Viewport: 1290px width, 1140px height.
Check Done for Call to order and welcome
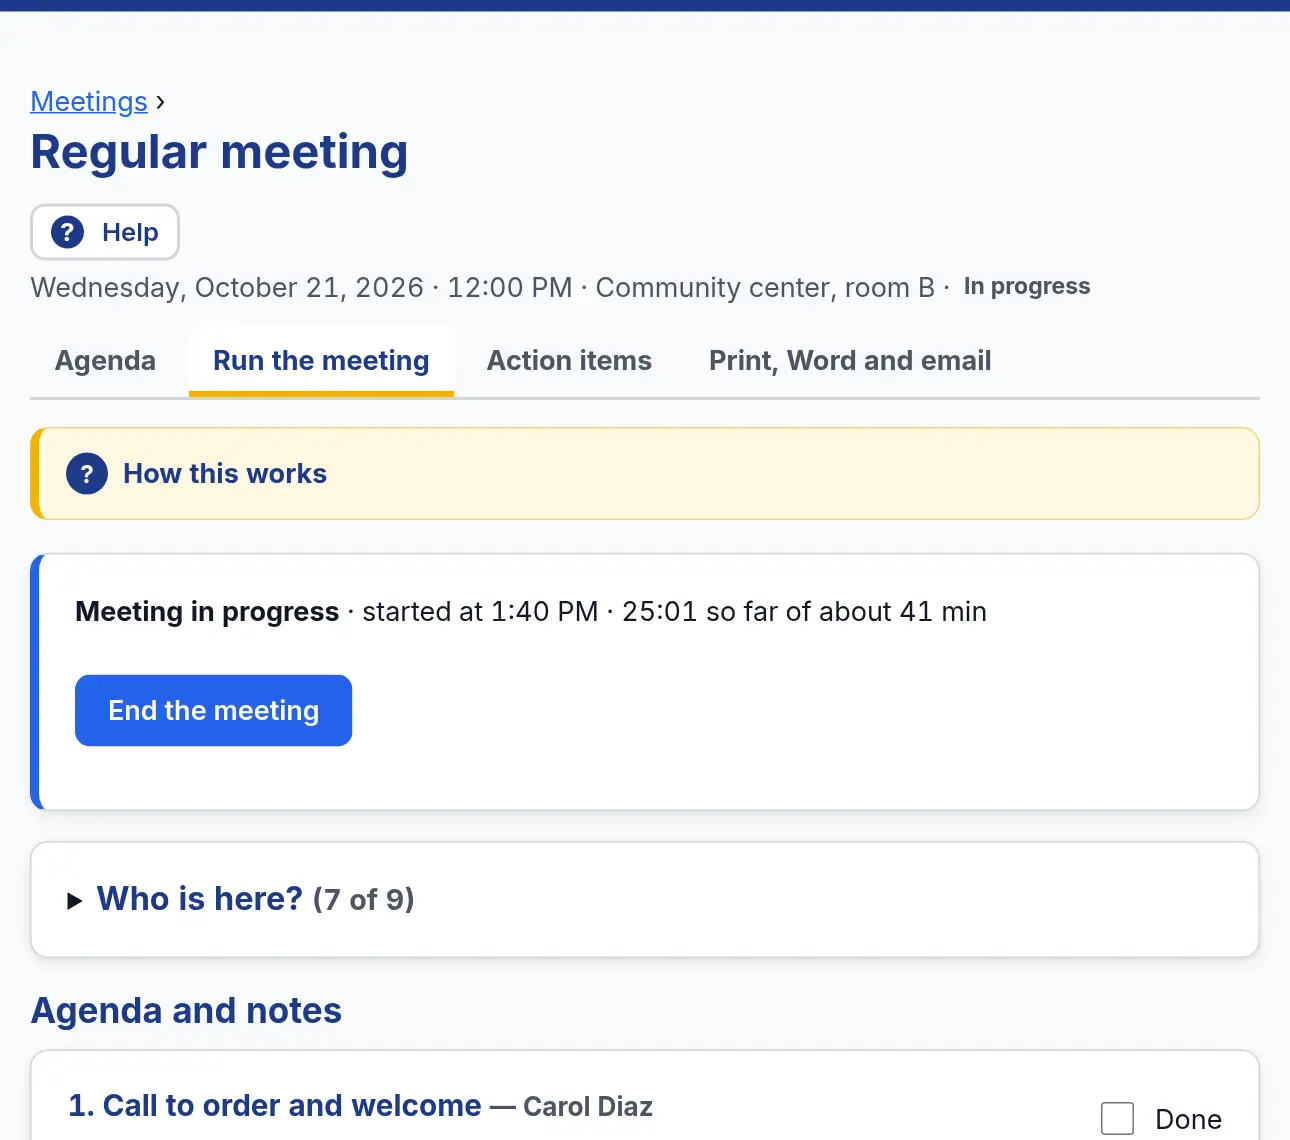click(1117, 1118)
